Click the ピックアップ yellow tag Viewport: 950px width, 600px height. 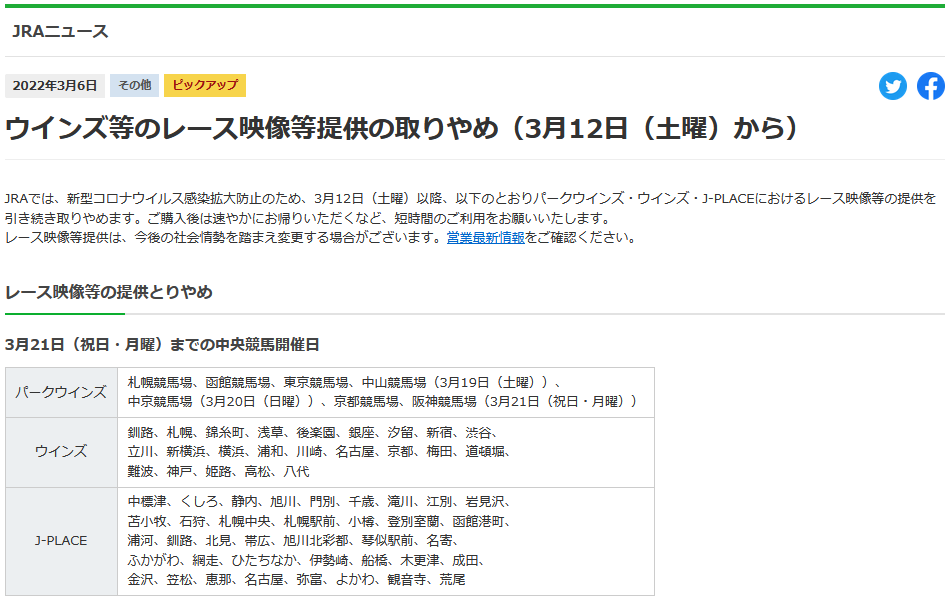[205, 85]
